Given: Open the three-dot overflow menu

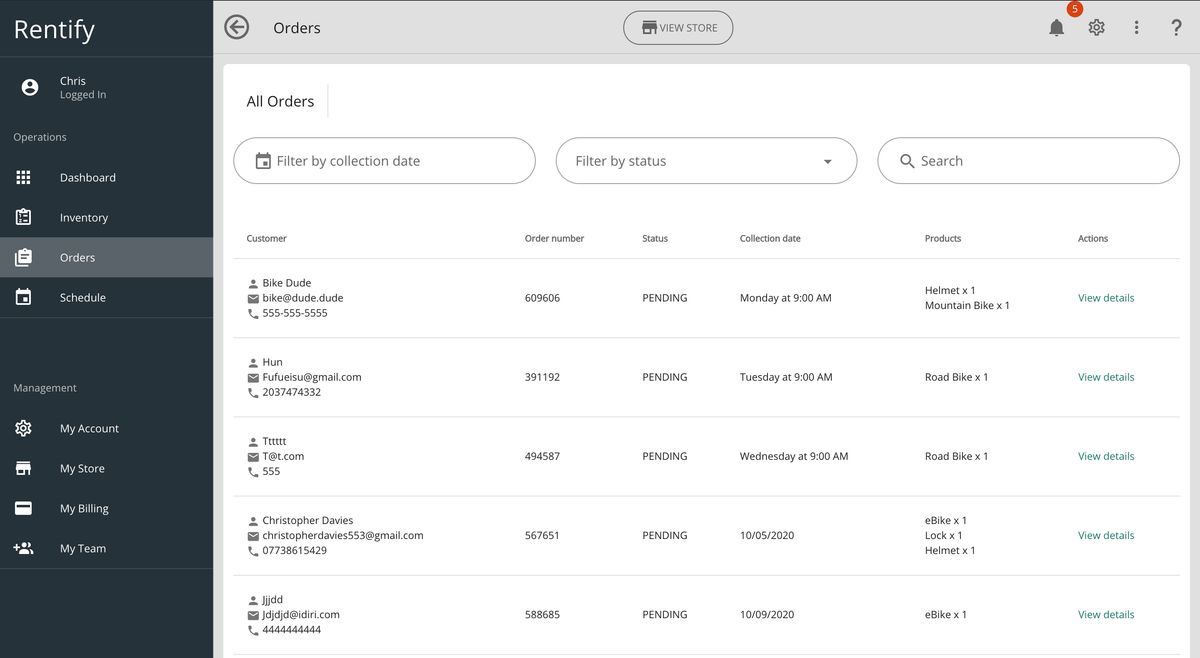Looking at the screenshot, I should click(1136, 27).
